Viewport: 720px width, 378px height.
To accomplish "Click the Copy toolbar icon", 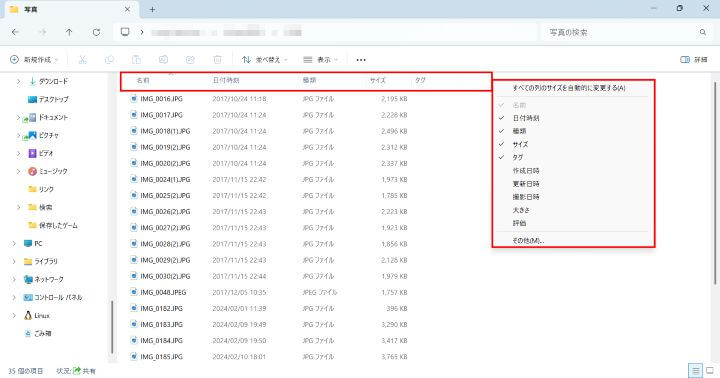I will [109, 60].
